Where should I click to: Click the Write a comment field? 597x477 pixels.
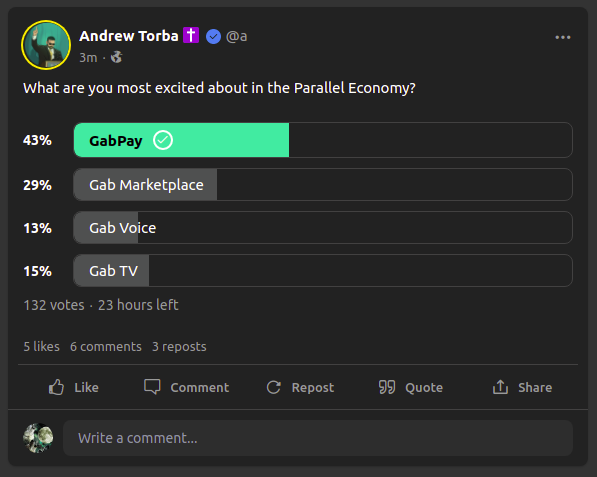318,438
